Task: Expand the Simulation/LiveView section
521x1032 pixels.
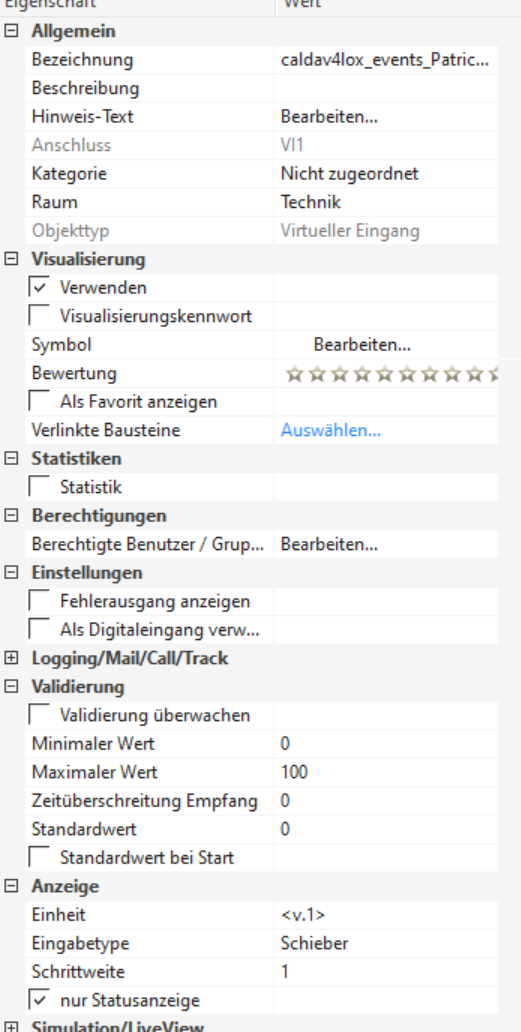Action: tap(11, 1027)
